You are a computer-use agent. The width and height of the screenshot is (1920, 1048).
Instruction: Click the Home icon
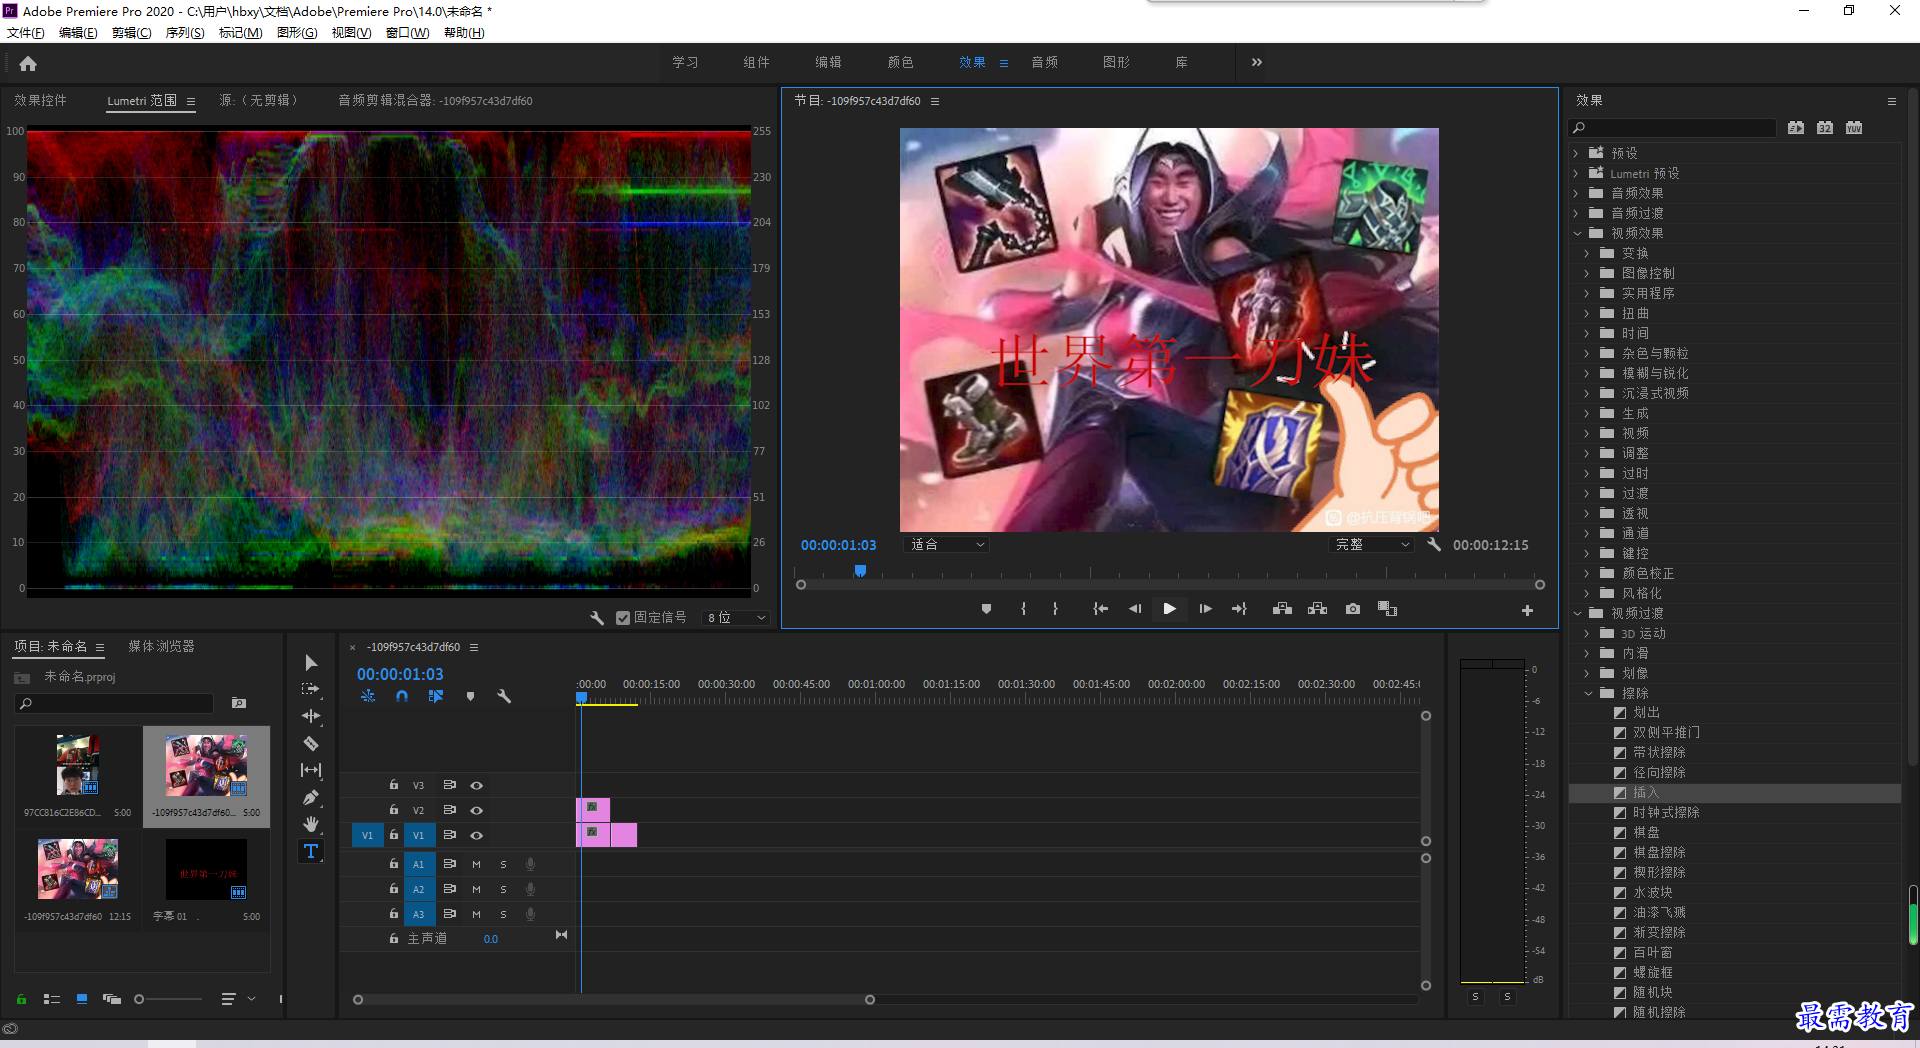28,63
